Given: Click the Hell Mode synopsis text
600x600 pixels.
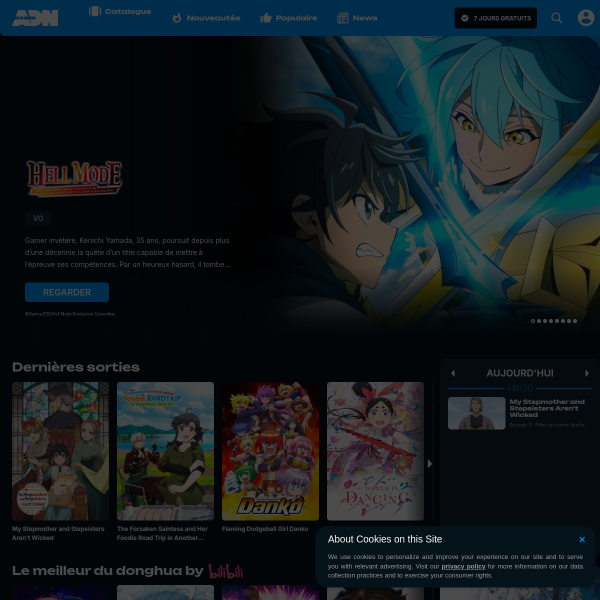Looking at the screenshot, I should 127,253.
